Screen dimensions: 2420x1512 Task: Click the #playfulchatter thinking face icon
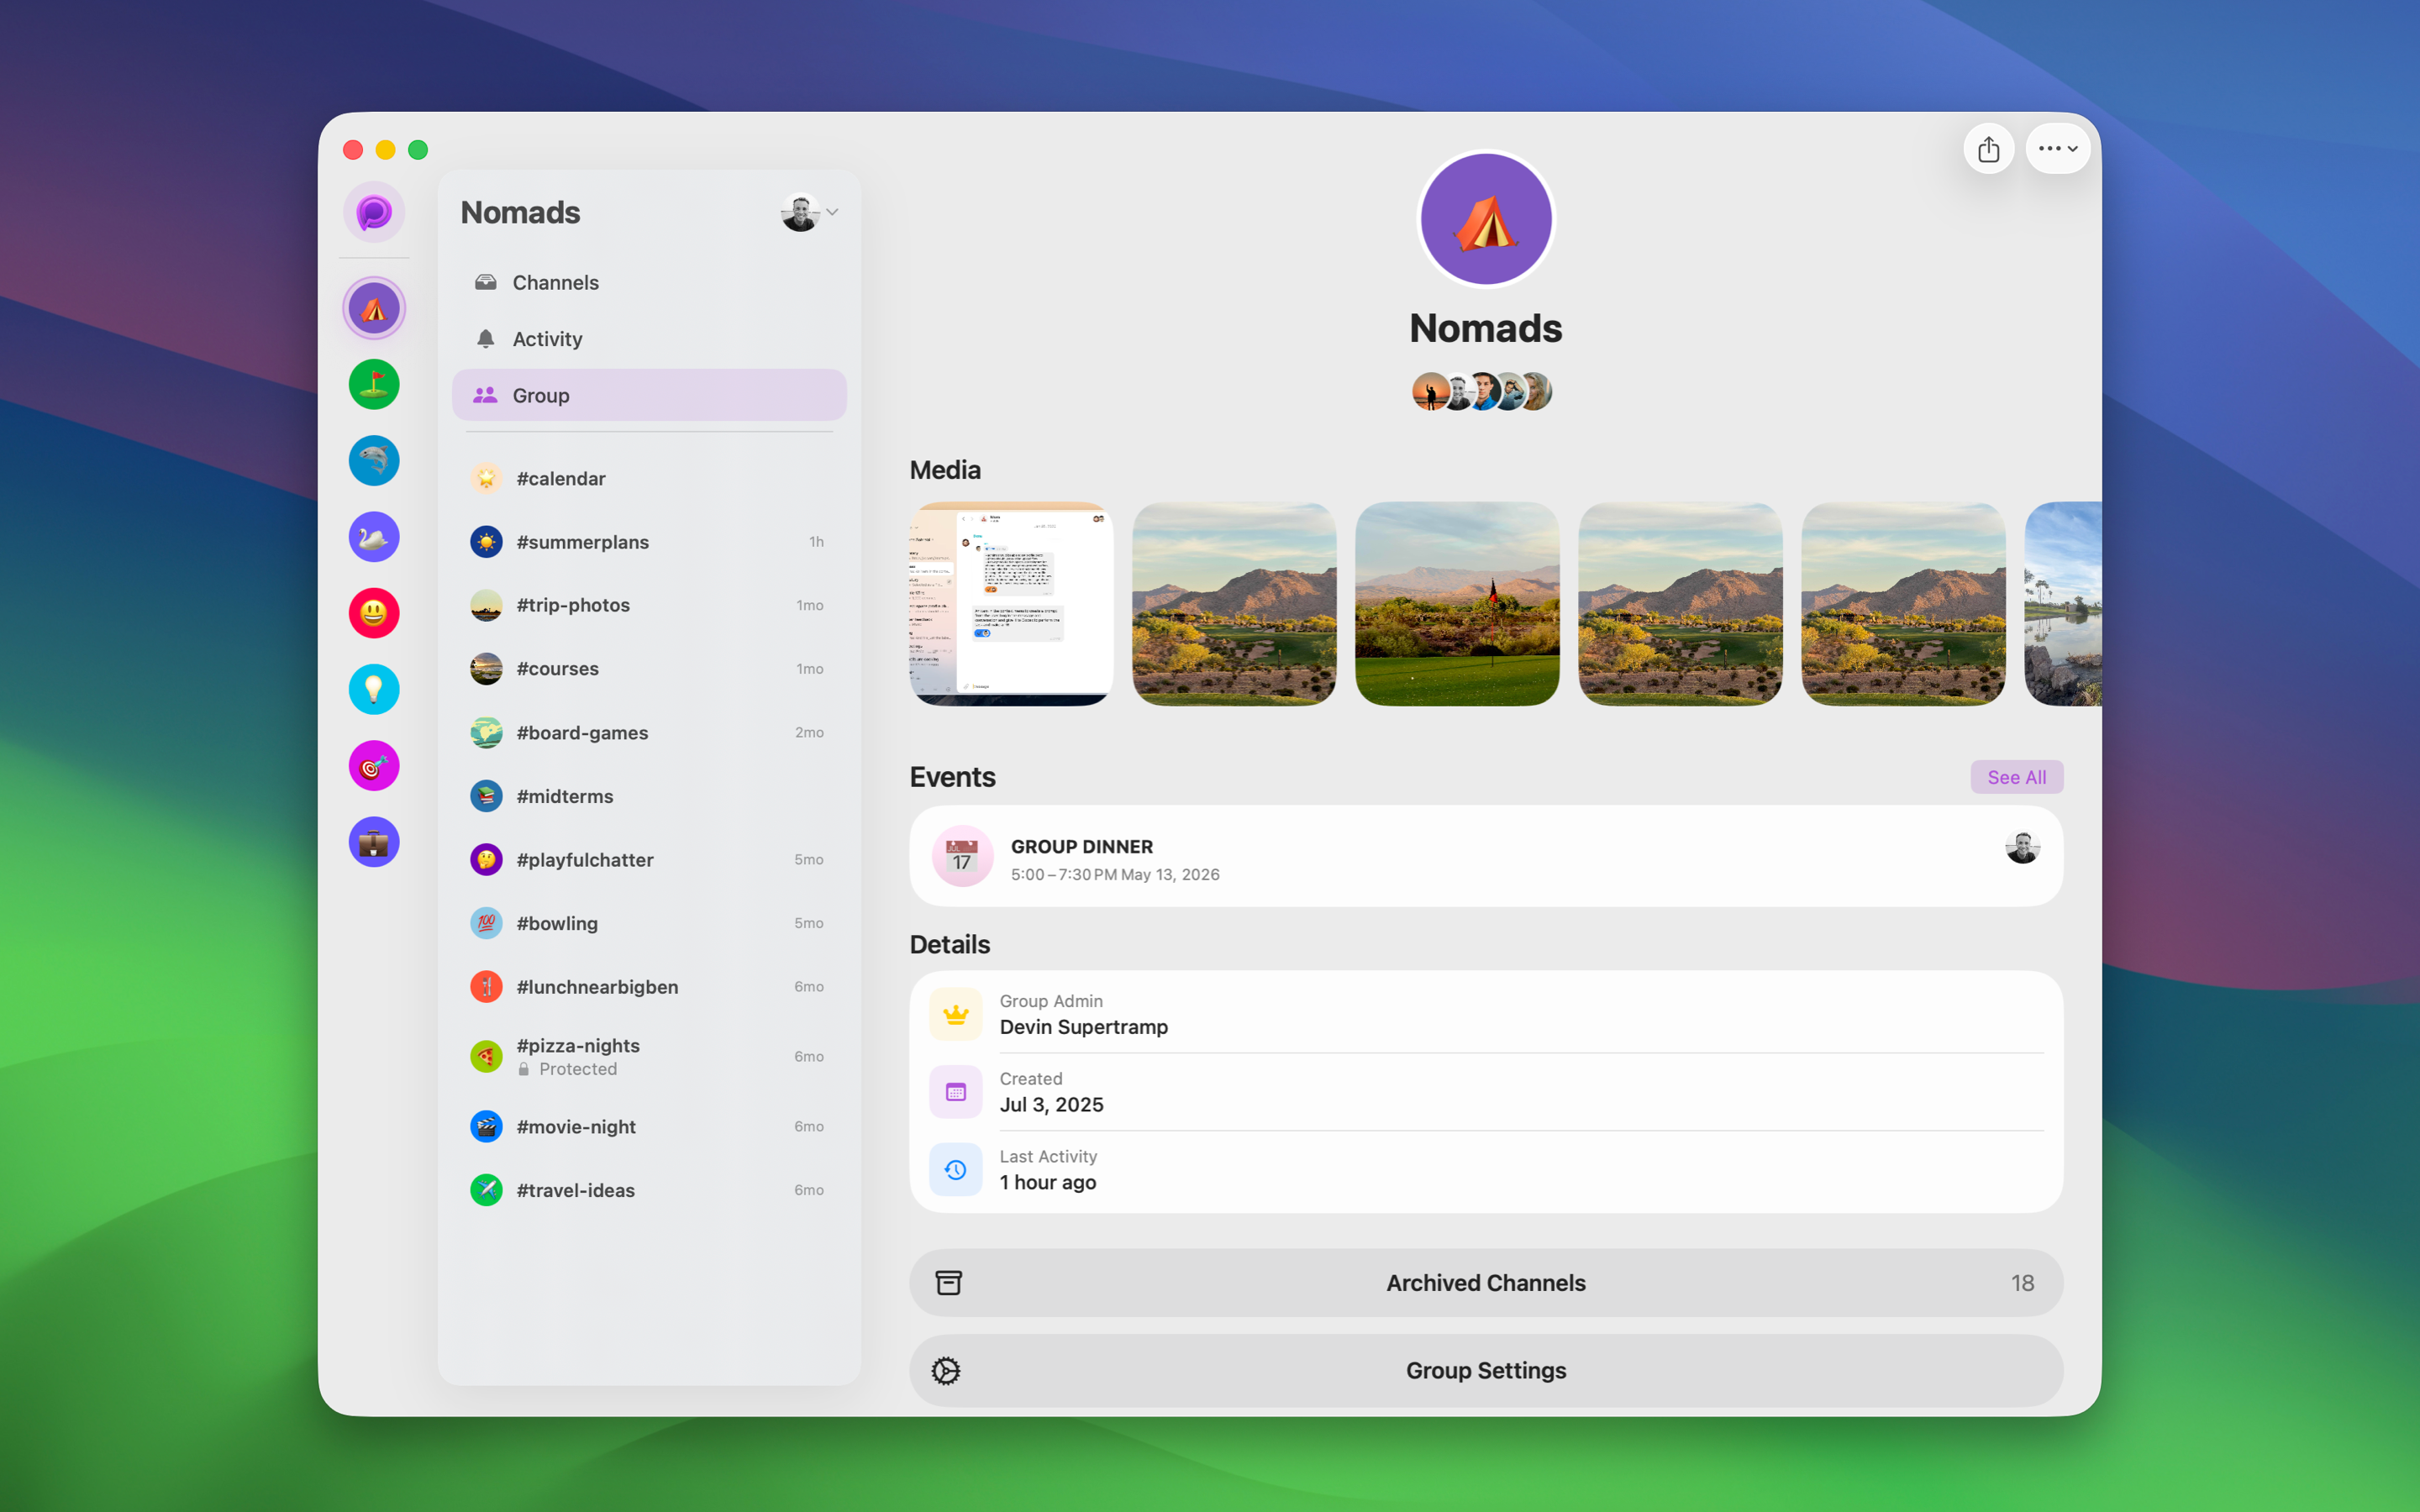point(486,860)
